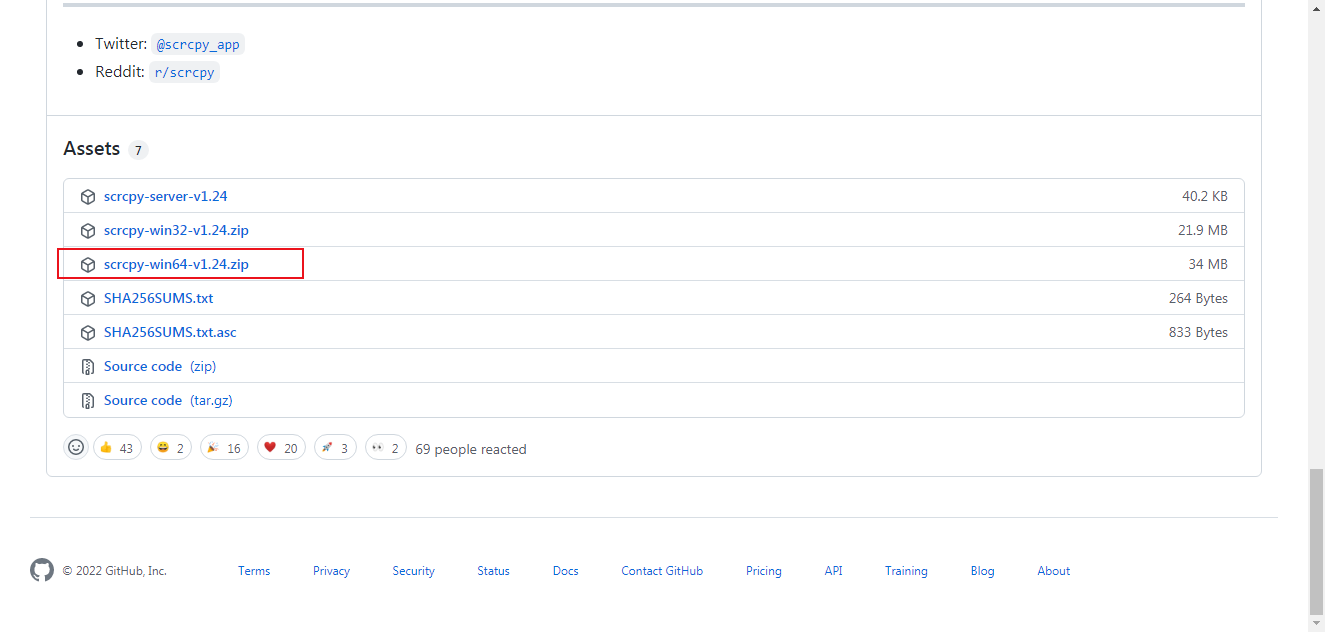Open the Terms footer link
The height and width of the screenshot is (632, 1325).
click(254, 571)
